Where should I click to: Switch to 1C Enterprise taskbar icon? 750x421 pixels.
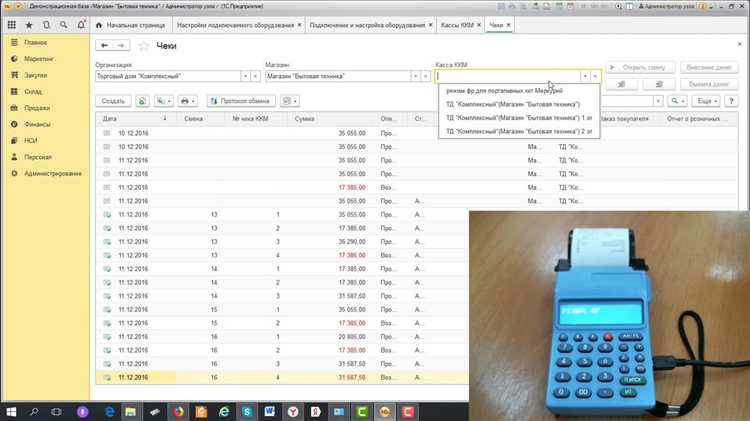click(385, 411)
